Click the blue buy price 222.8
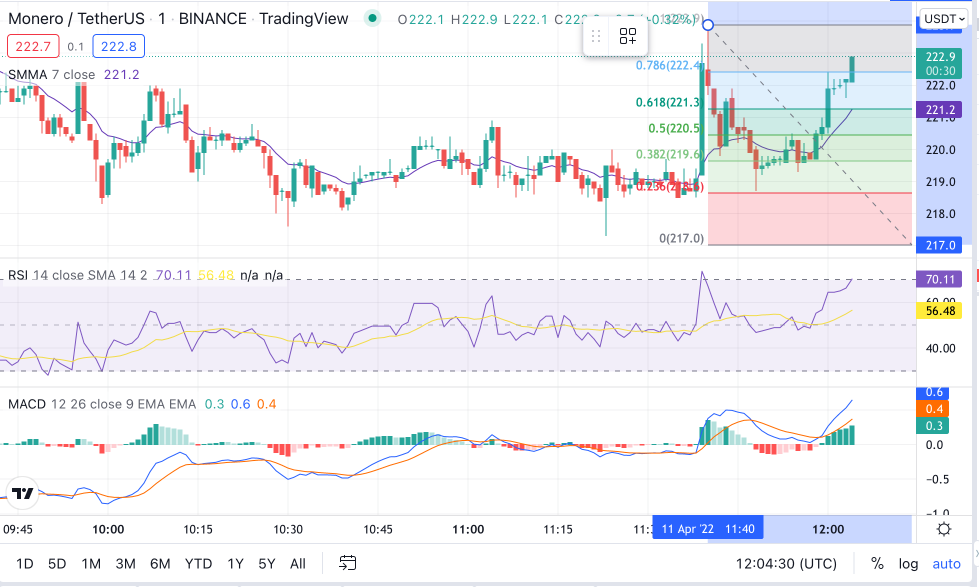The image size is (979, 587). tap(119, 46)
